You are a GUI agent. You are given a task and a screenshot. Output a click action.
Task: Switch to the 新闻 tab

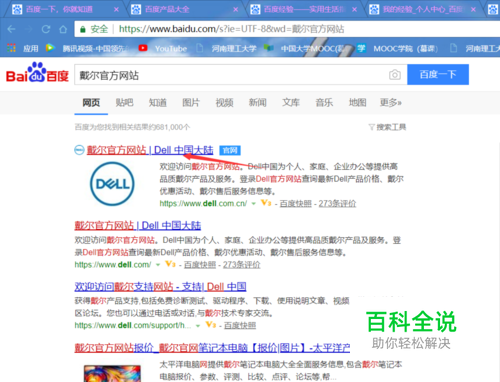point(258,102)
